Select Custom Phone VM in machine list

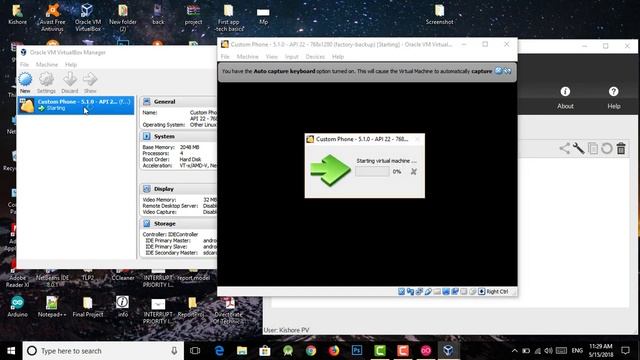click(76, 105)
